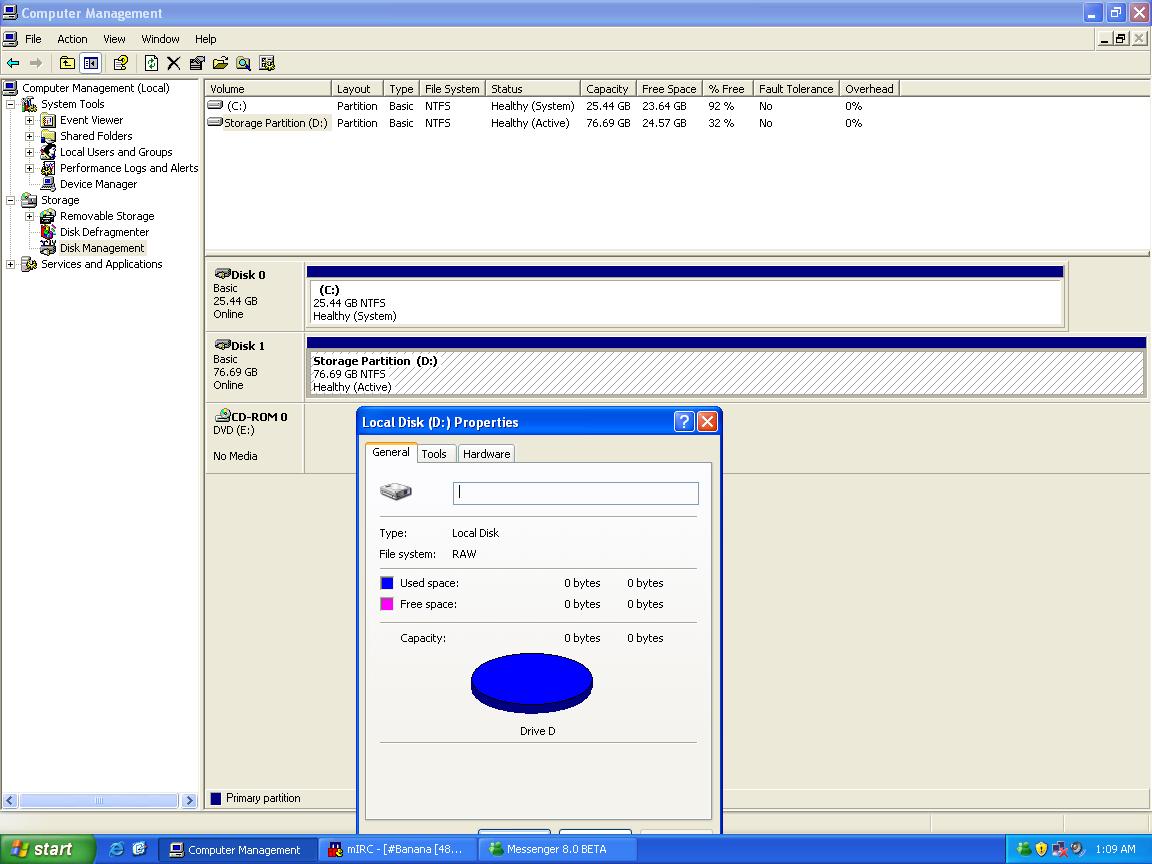Click the Help question mark toolbar icon
The width and height of the screenshot is (1152, 864).
click(x=121, y=63)
